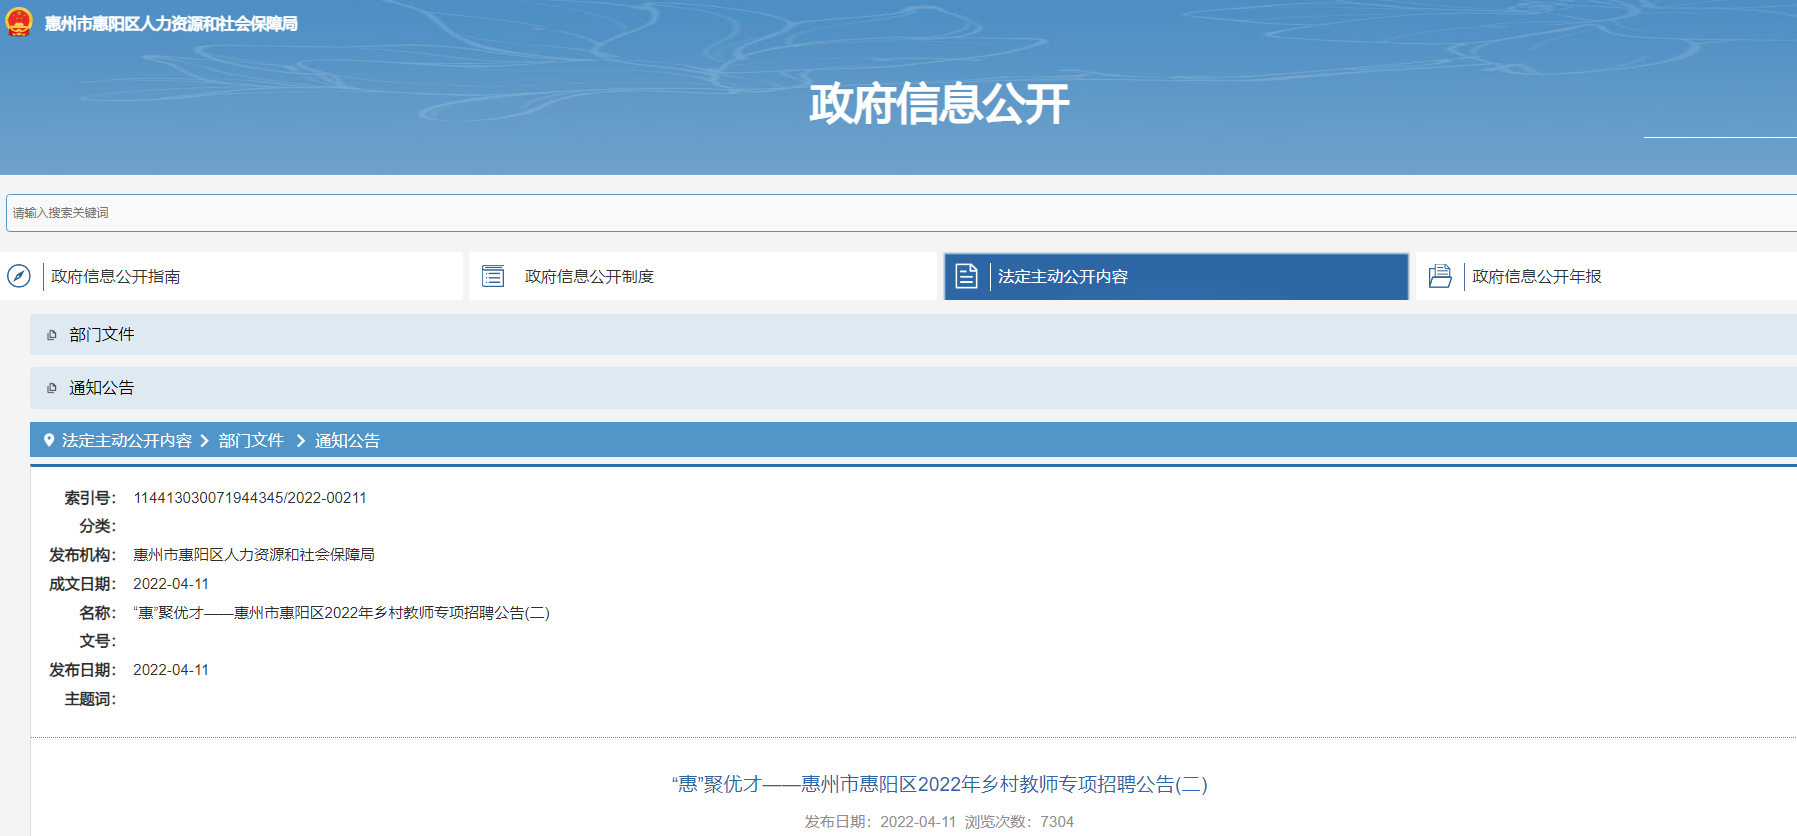Click the search keyword input field
Image resolution: width=1797 pixels, height=836 pixels.
[901, 213]
